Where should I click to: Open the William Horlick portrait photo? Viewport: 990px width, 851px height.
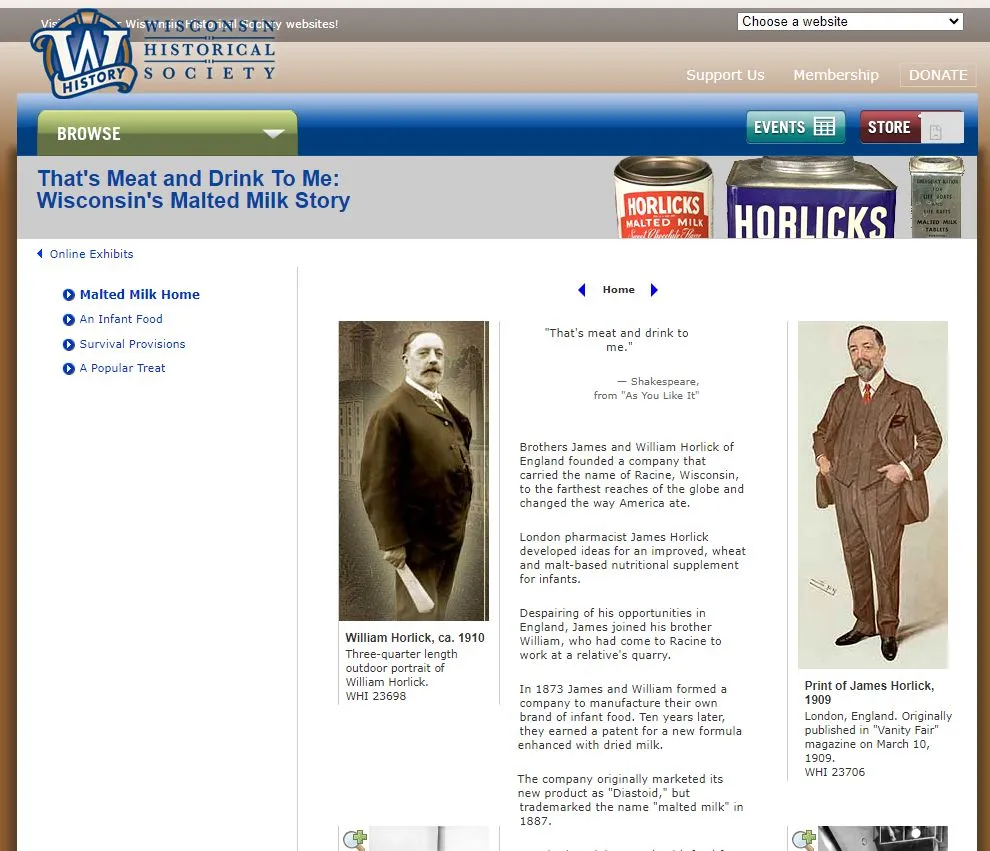point(414,471)
